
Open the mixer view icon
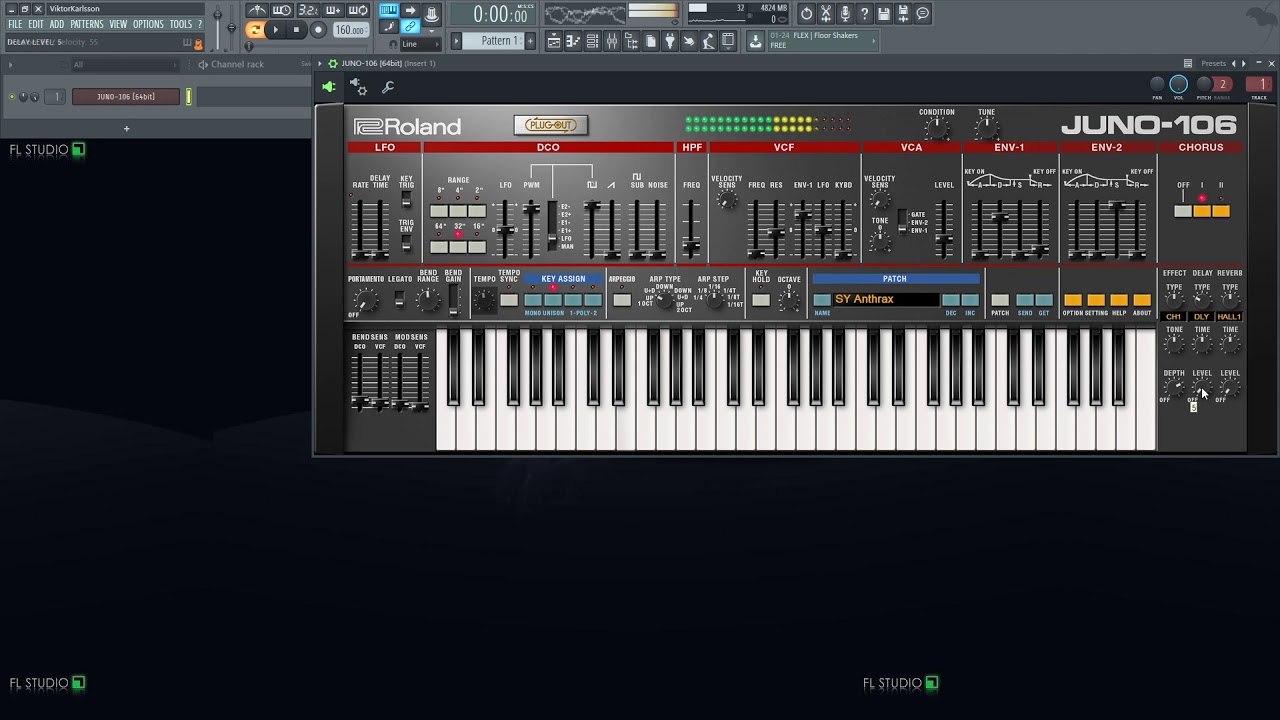tap(611, 41)
